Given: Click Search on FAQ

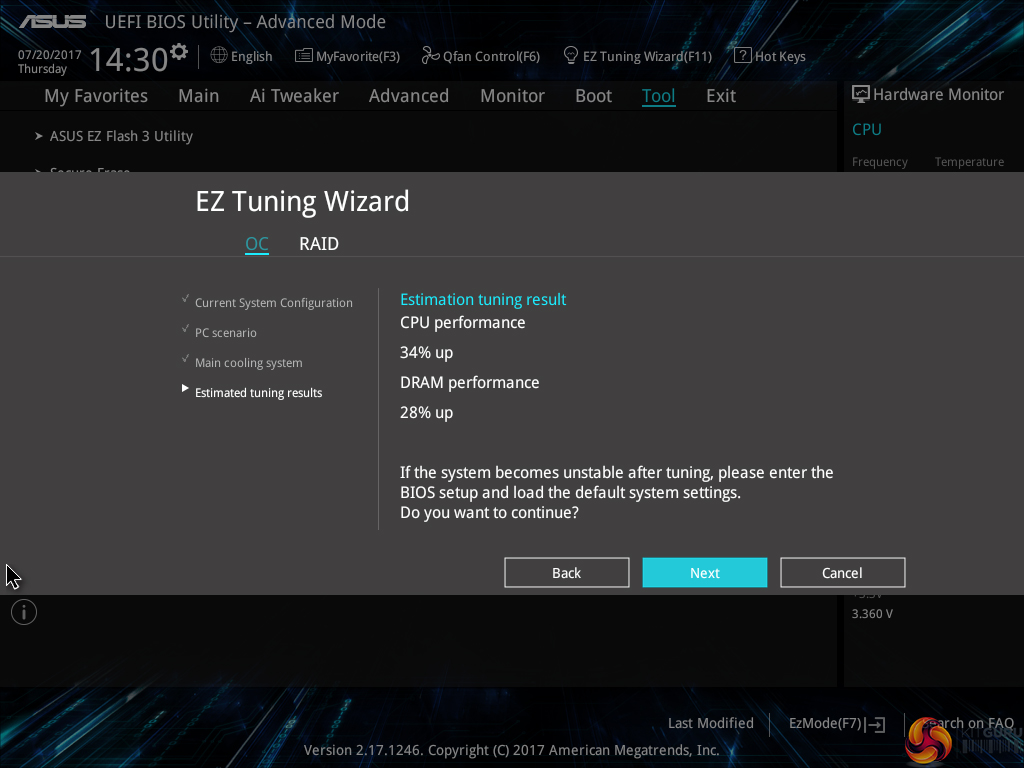Looking at the screenshot, I should (968, 724).
